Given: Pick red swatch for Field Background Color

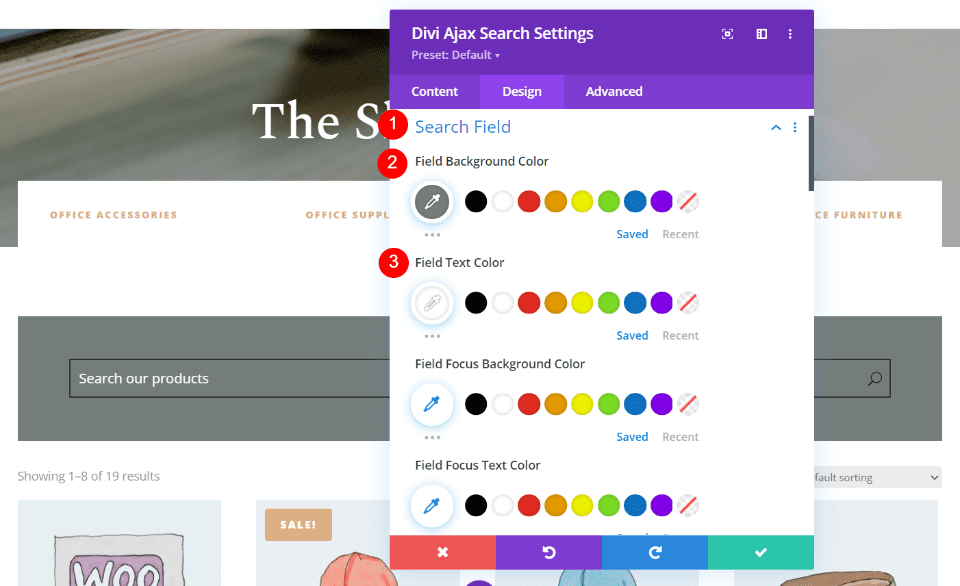Looking at the screenshot, I should click(x=529, y=202).
